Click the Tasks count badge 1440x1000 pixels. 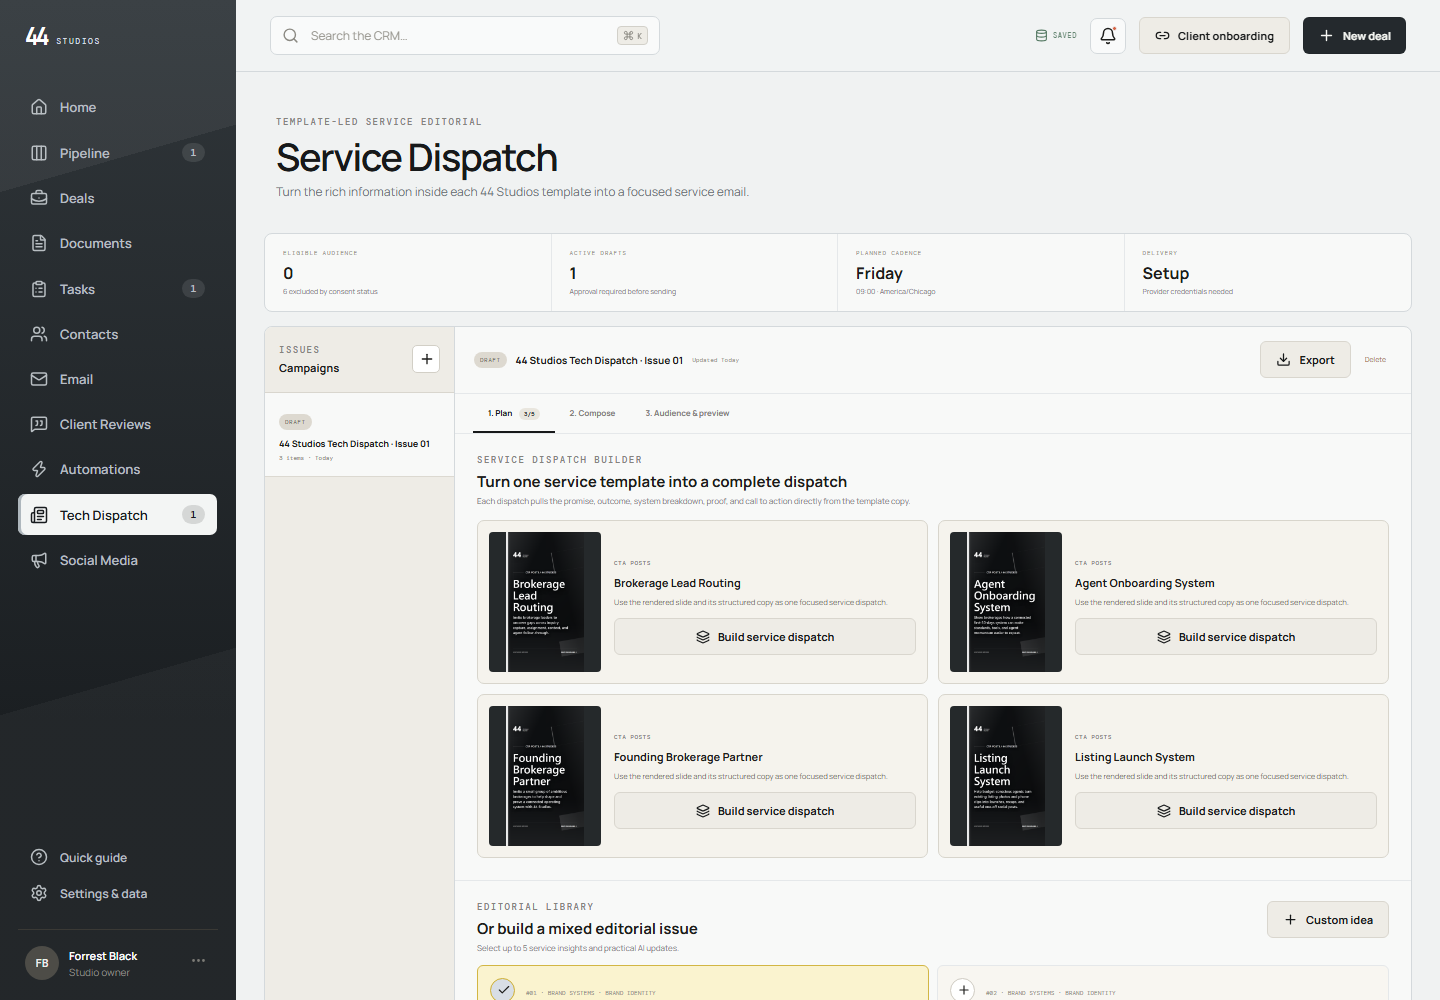[x=193, y=289]
